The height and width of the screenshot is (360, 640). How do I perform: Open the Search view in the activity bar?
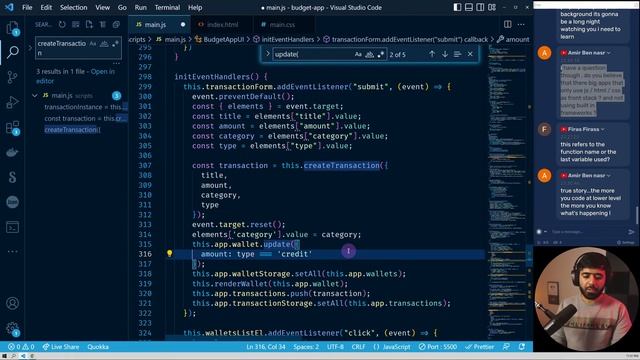click(x=13, y=52)
